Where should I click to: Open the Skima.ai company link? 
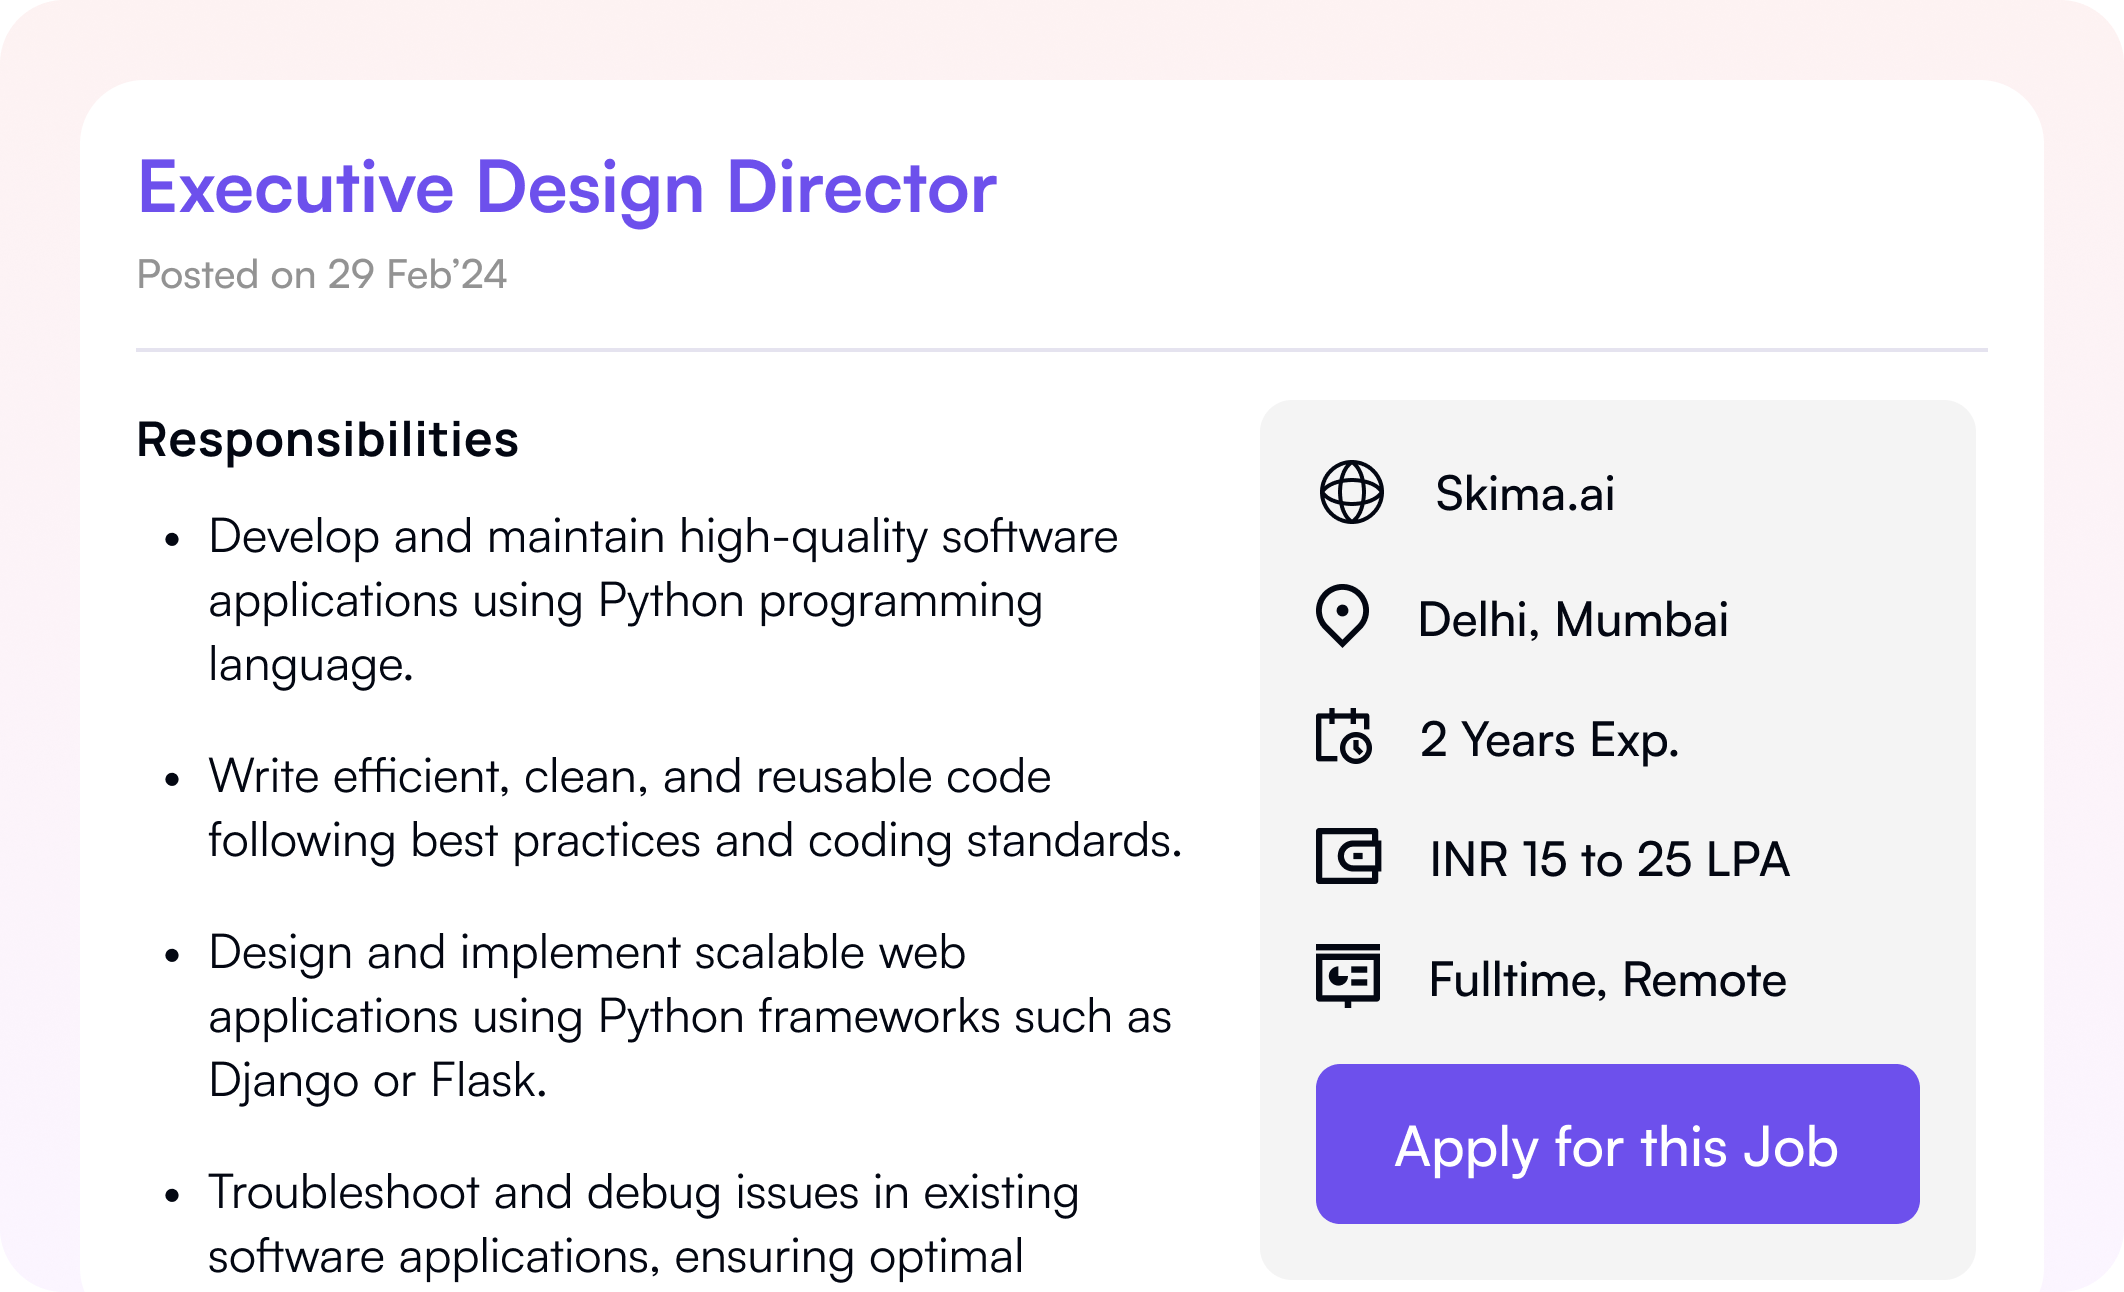(1525, 493)
